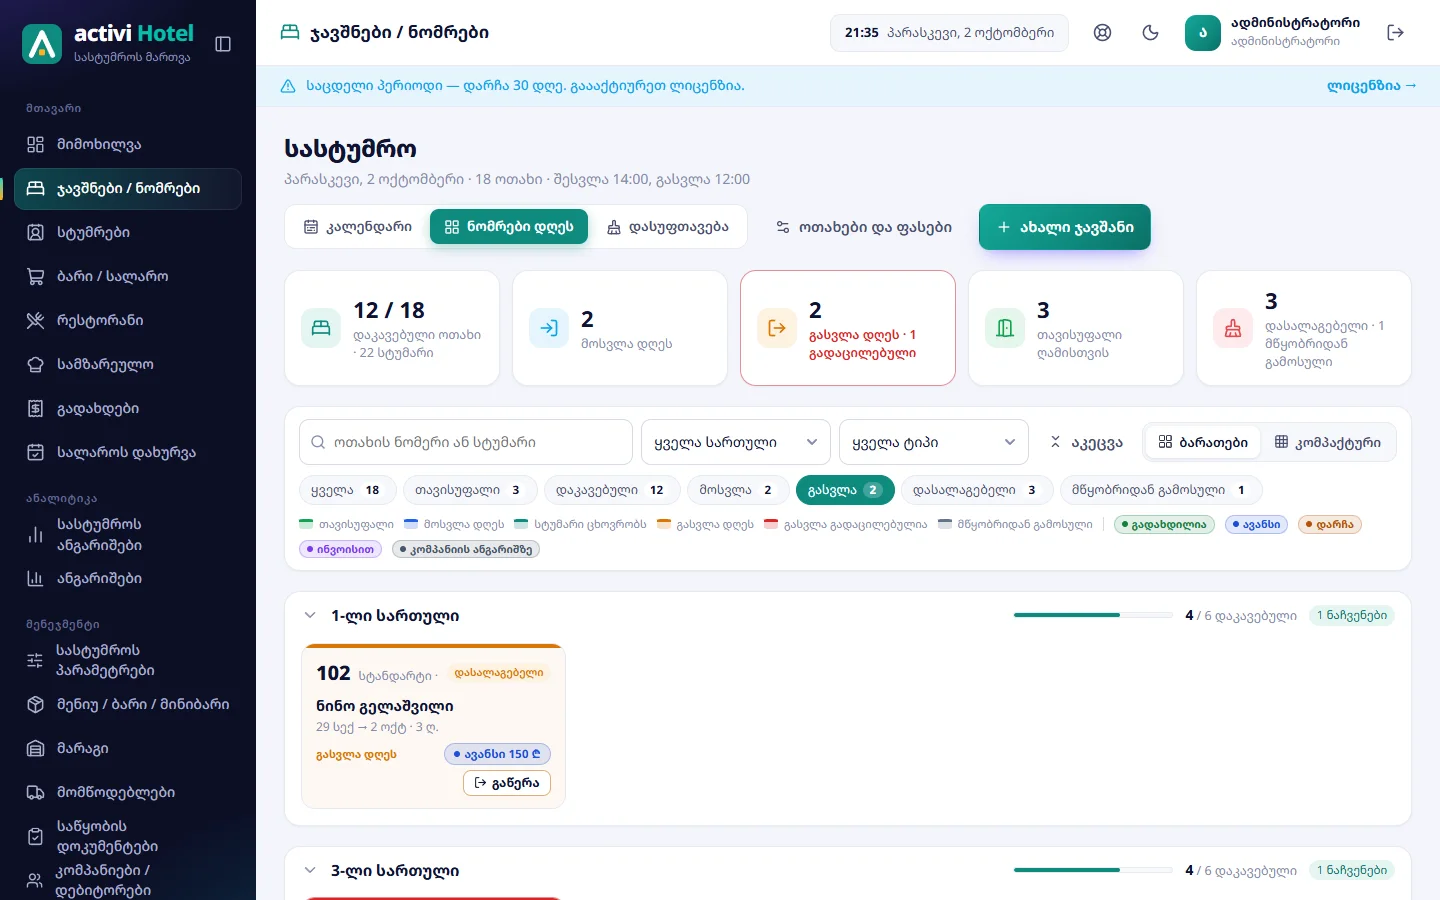Click გაწერა button for room 102
The image size is (1440, 900).
[507, 783]
